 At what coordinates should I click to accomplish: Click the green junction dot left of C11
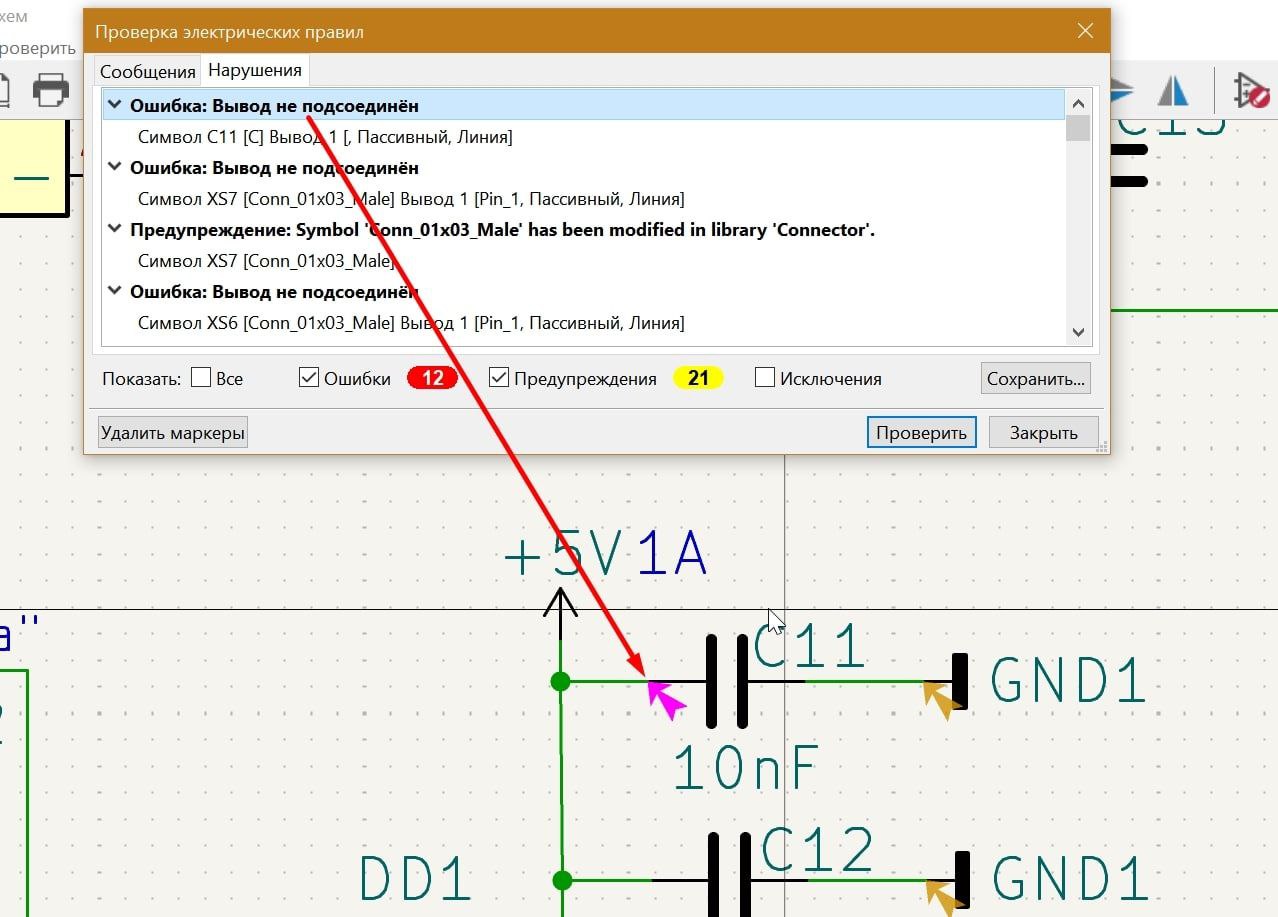pos(561,682)
